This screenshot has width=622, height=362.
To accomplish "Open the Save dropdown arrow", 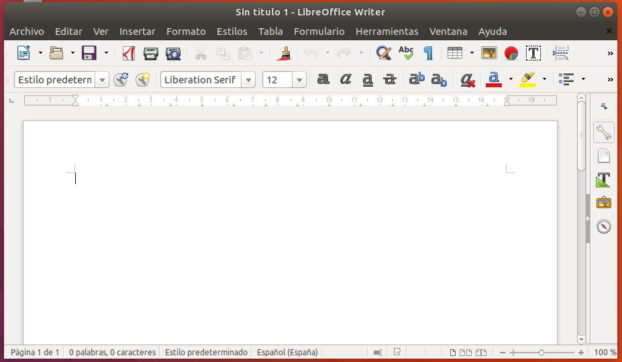I will (x=106, y=53).
